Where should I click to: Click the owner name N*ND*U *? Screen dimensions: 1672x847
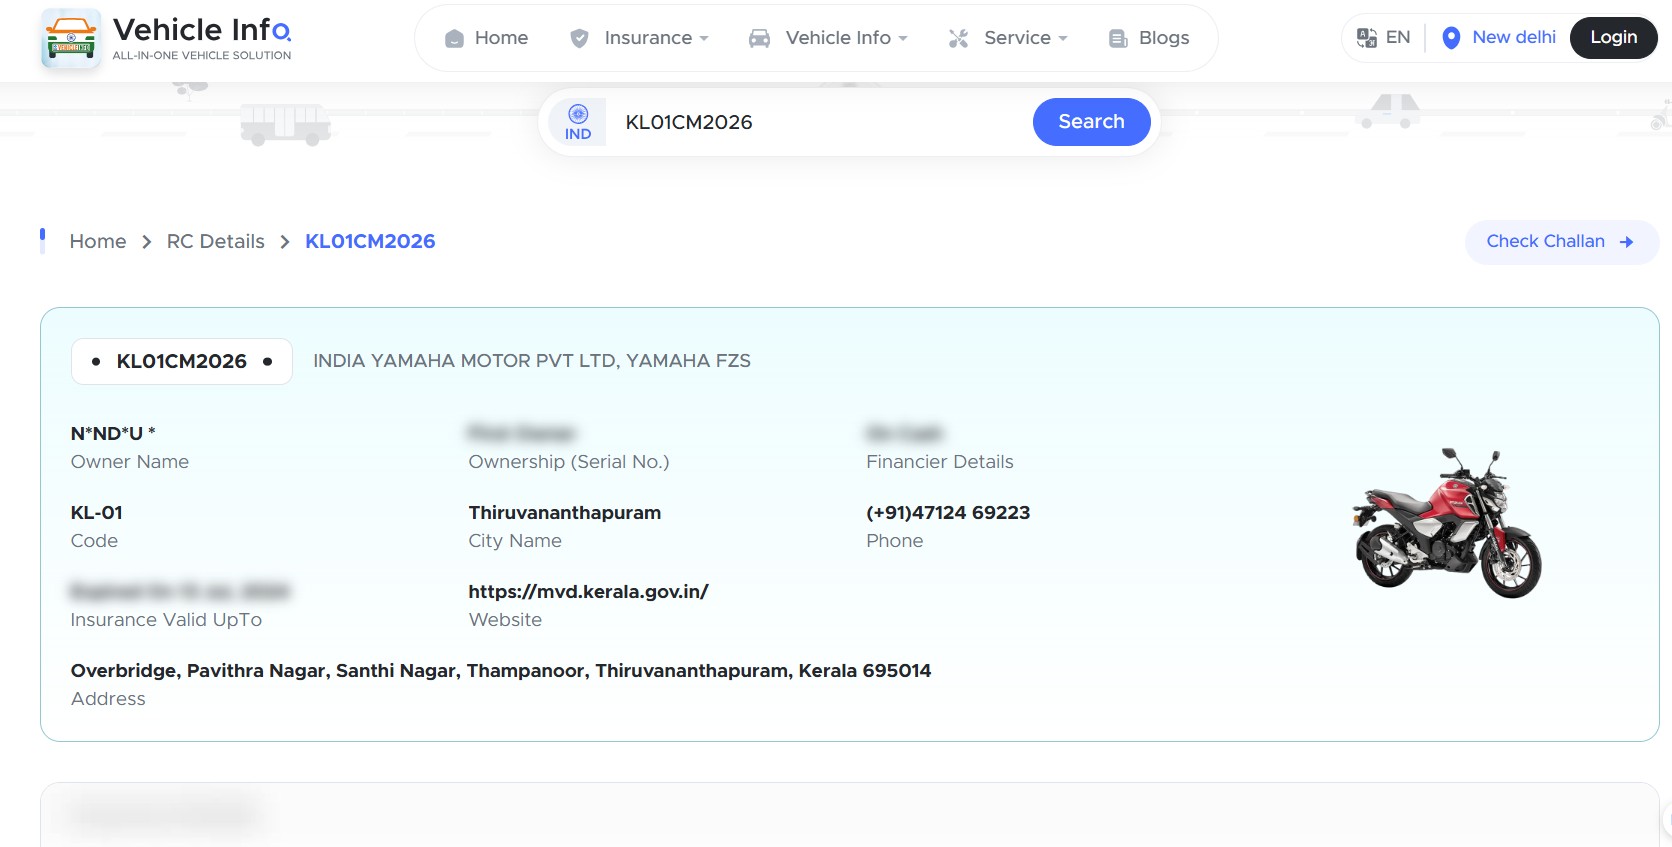coord(113,434)
